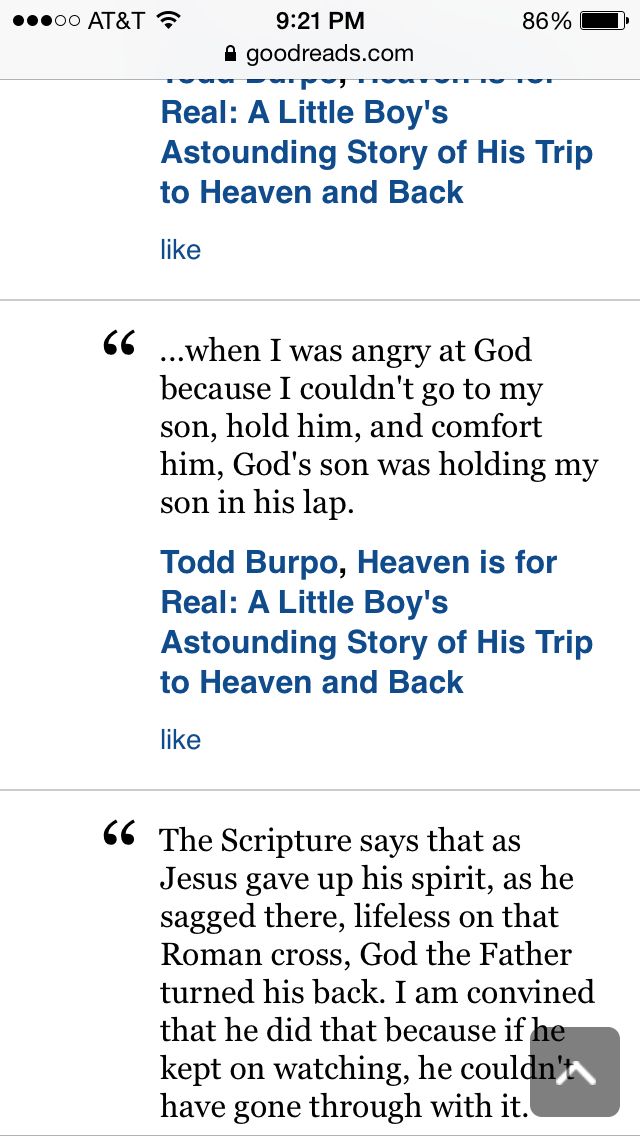Tap the quotation mark beside the 'The Scripture says' quote
640x1136 pixels.
pyautogui.click(x=118, y=834)
